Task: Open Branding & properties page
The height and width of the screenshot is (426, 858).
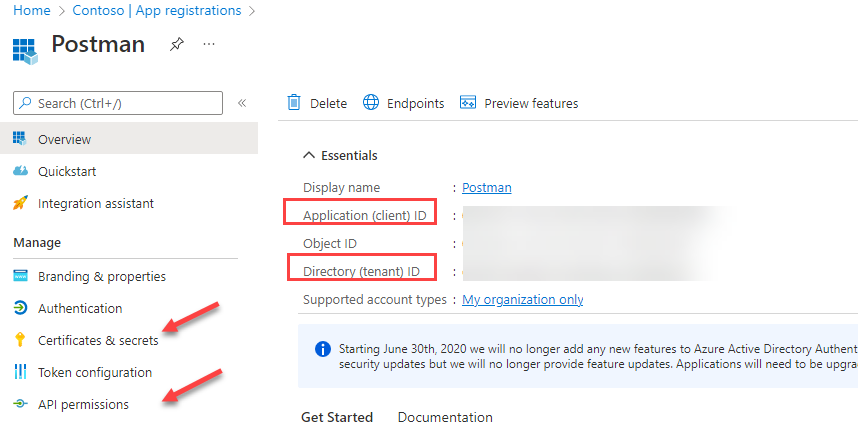Action: pyautogui.click(x=102, y=276)
